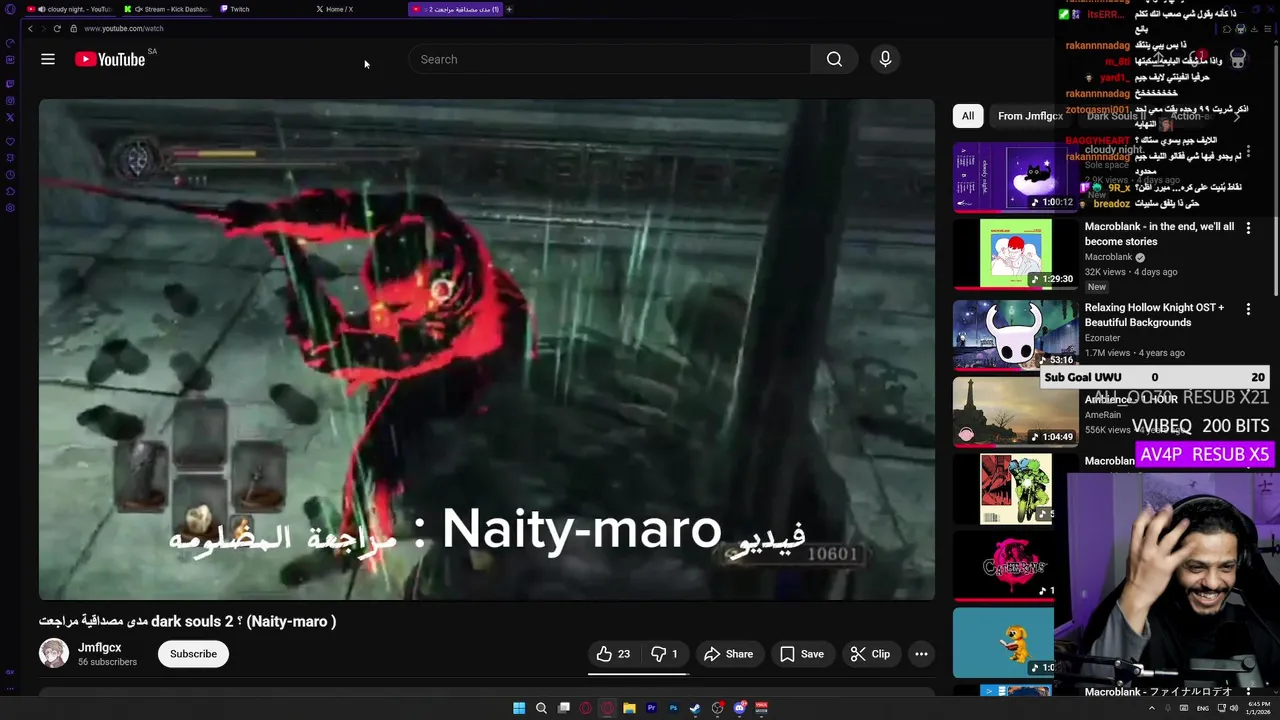Click the search magnifier button
1280x720 pixels.
click(x=834, y=59)
